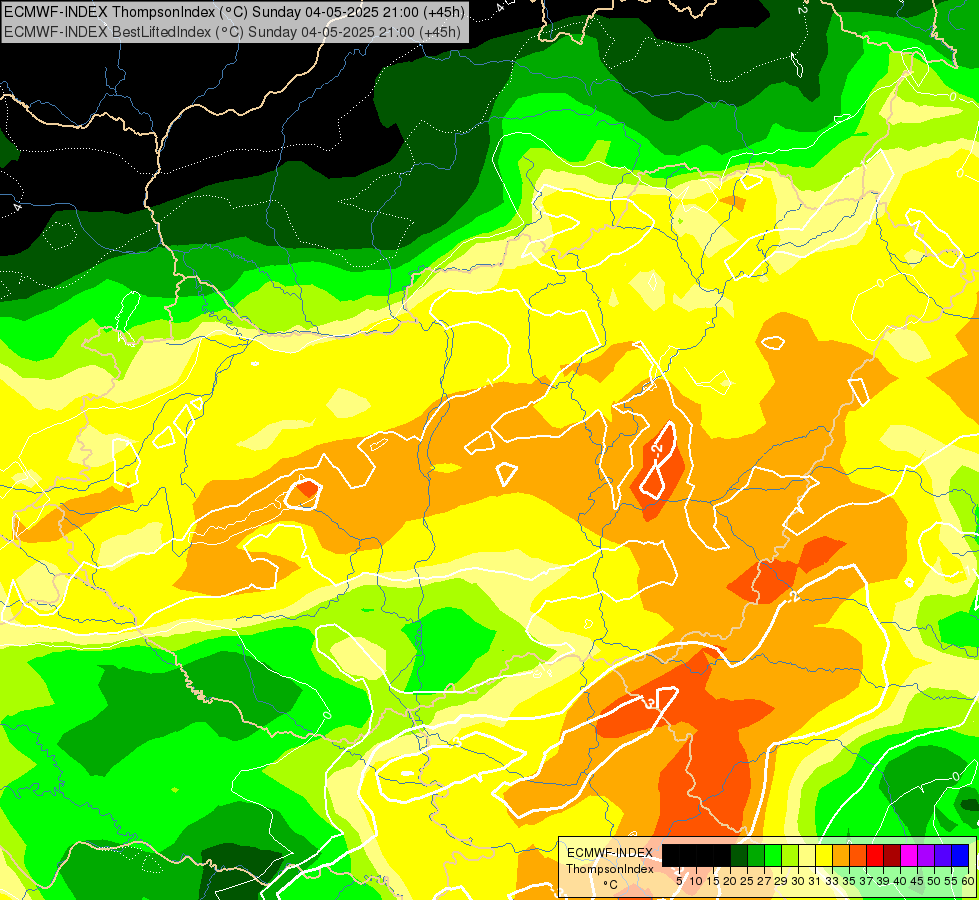The height and width of the screenshot is (900, 979).
Task: Click the legend value 5
Action: click(679, 881)
